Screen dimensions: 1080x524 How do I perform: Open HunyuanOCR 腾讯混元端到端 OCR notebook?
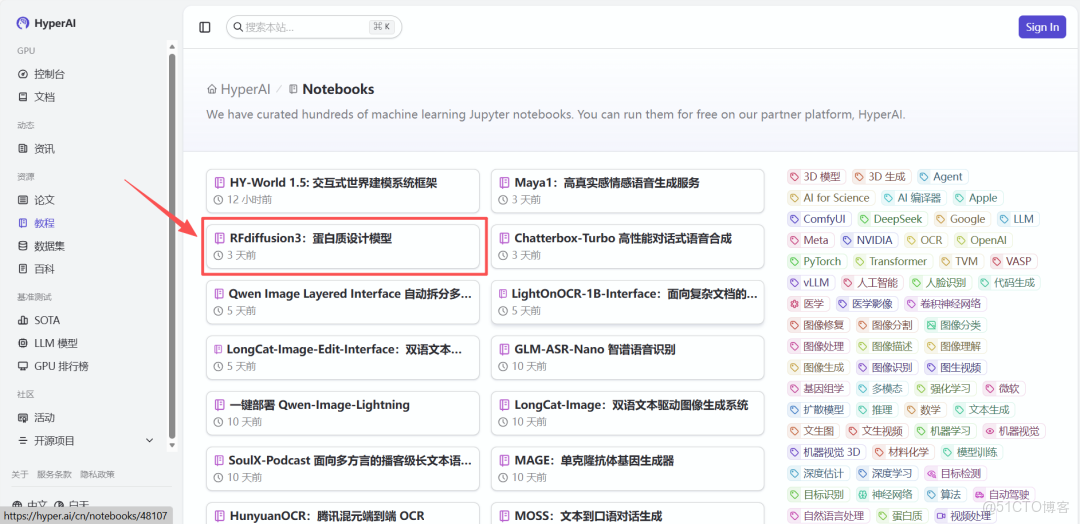(342, 514)
